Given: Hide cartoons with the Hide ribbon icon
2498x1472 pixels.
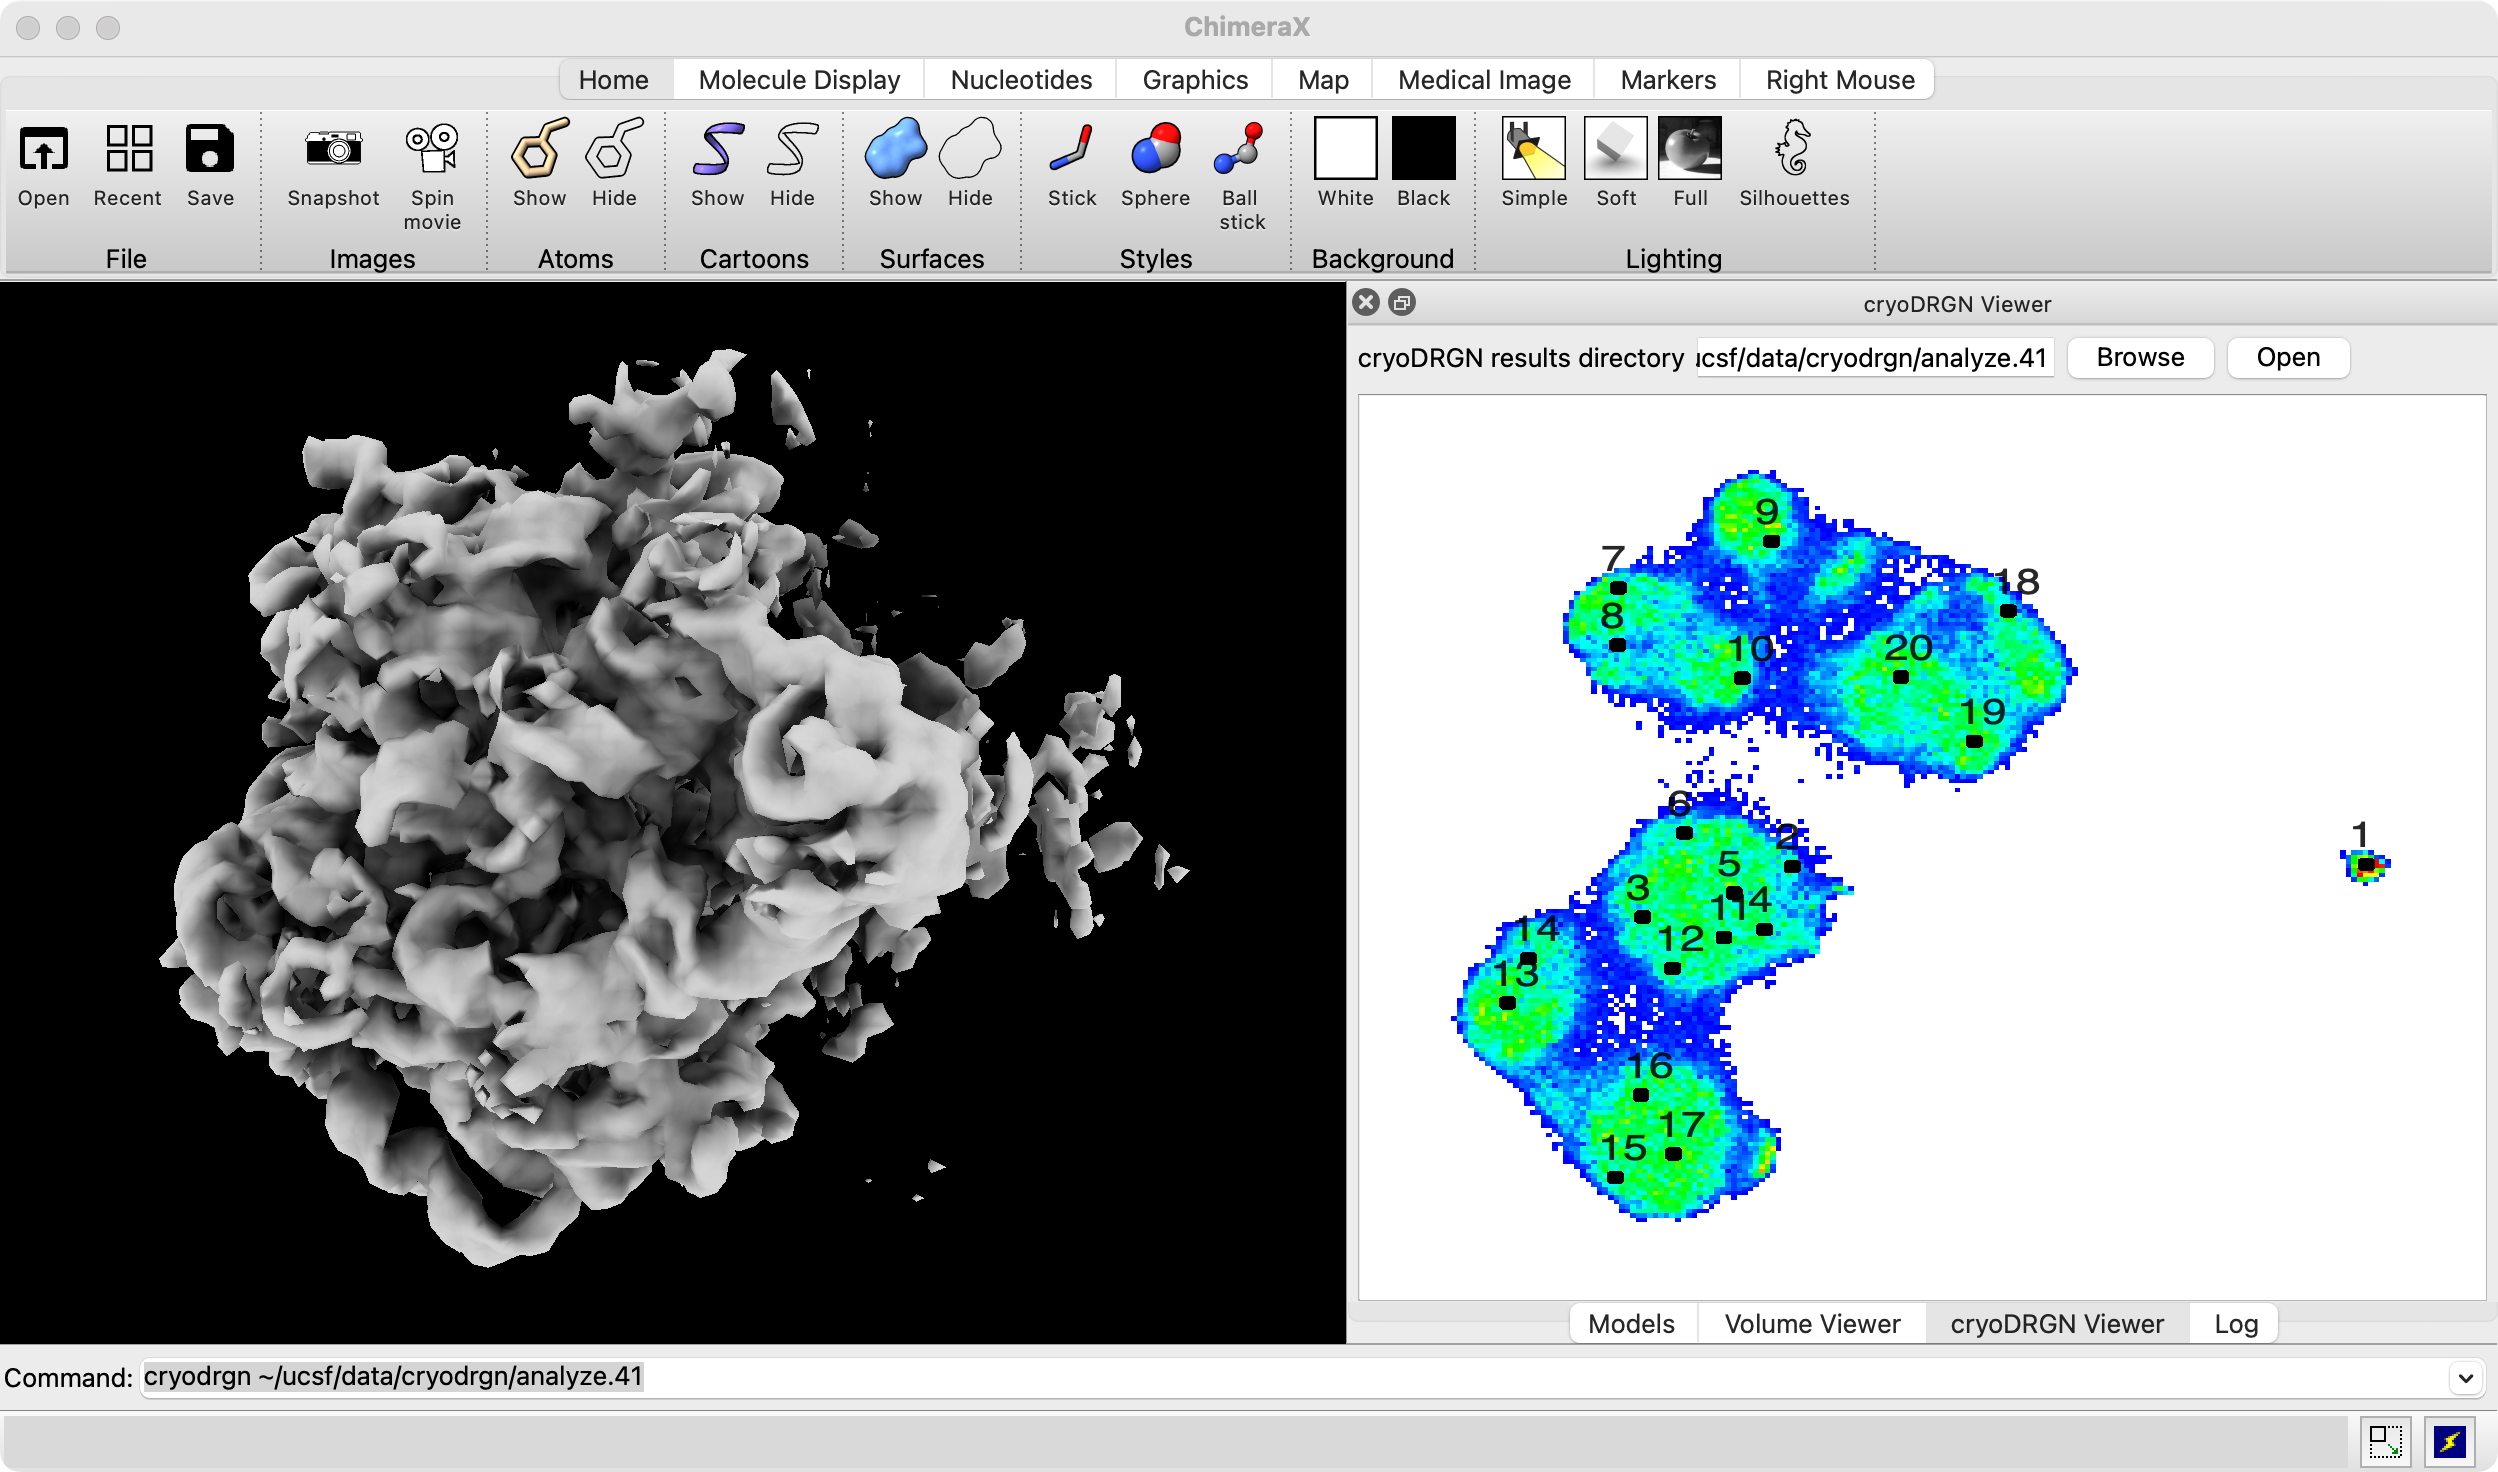Looking at the screenshot, I should 791,150.
